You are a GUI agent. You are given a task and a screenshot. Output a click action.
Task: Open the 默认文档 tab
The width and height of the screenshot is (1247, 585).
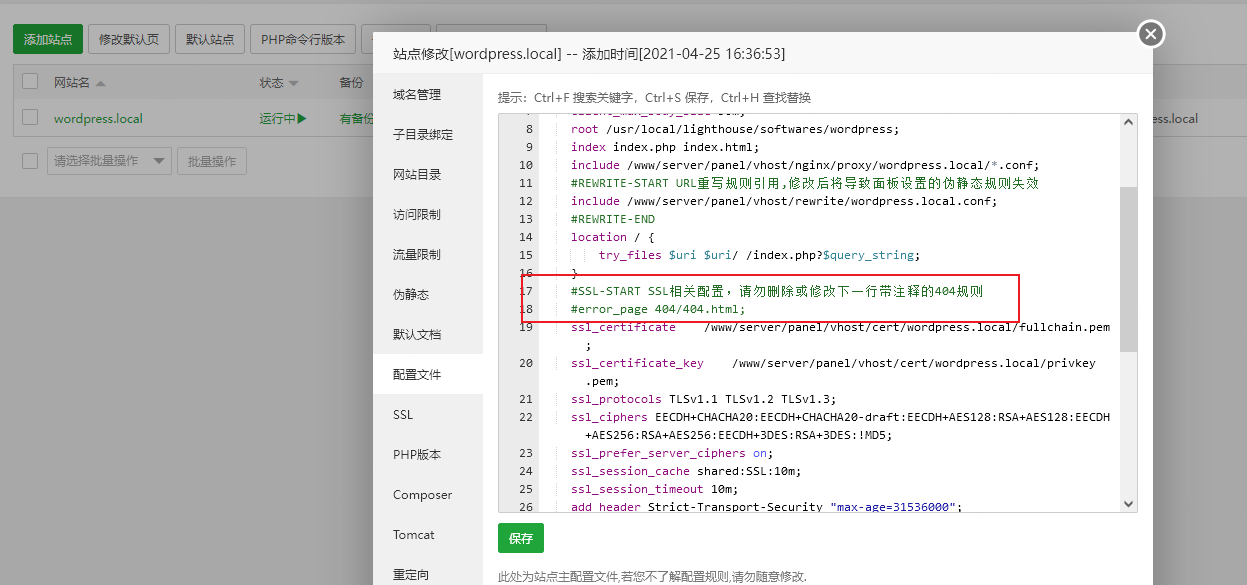pyautogui.click(x=428, y=334)
